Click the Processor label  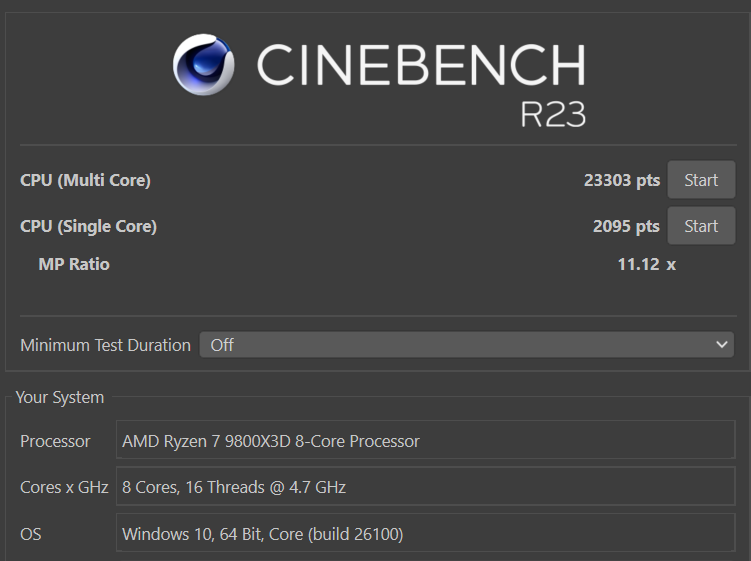click(55, 441)
